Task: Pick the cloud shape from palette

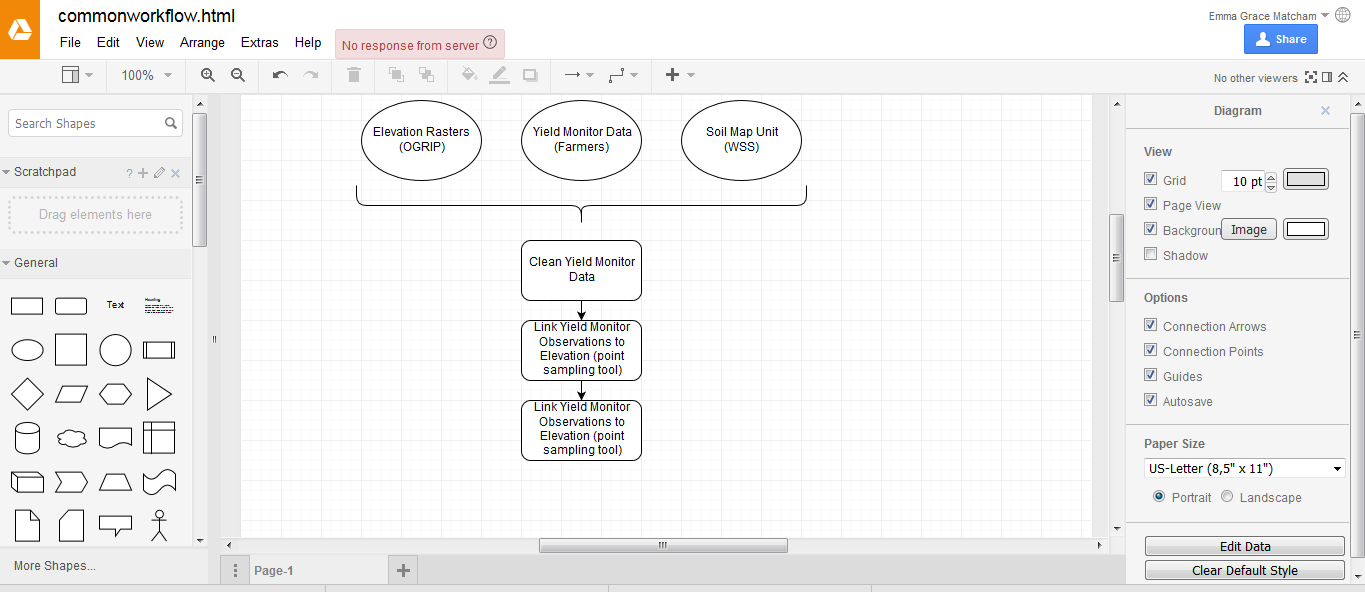Action: click(x=71, y=438)
